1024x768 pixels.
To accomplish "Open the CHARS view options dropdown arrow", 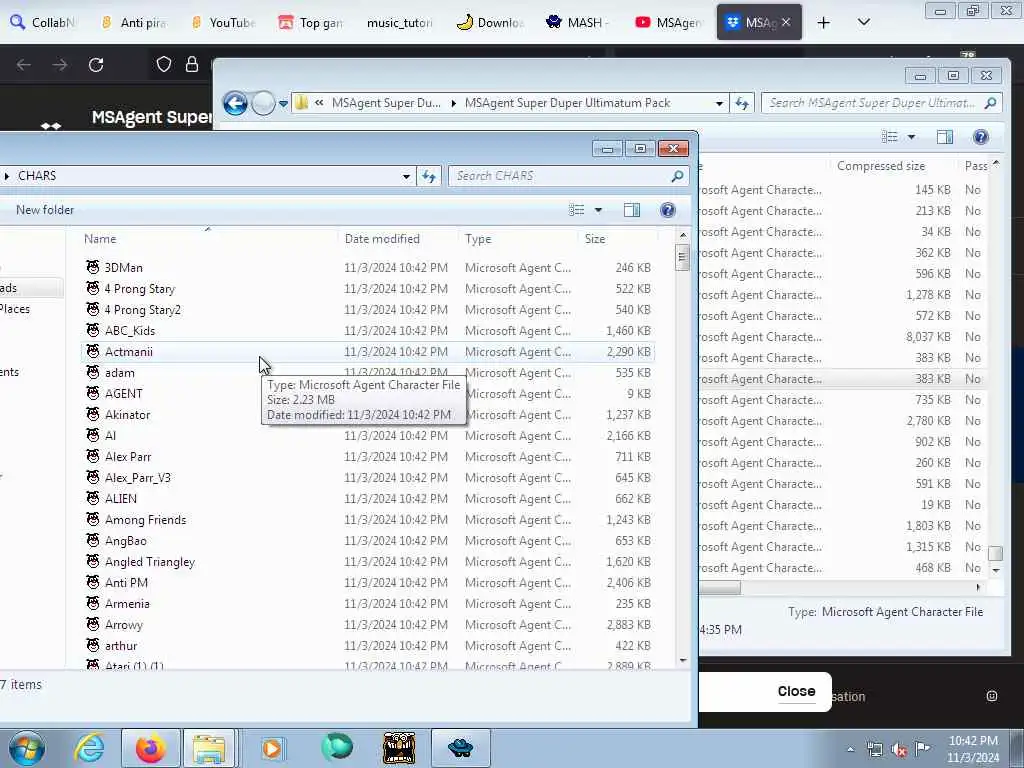I will (598, 210).
